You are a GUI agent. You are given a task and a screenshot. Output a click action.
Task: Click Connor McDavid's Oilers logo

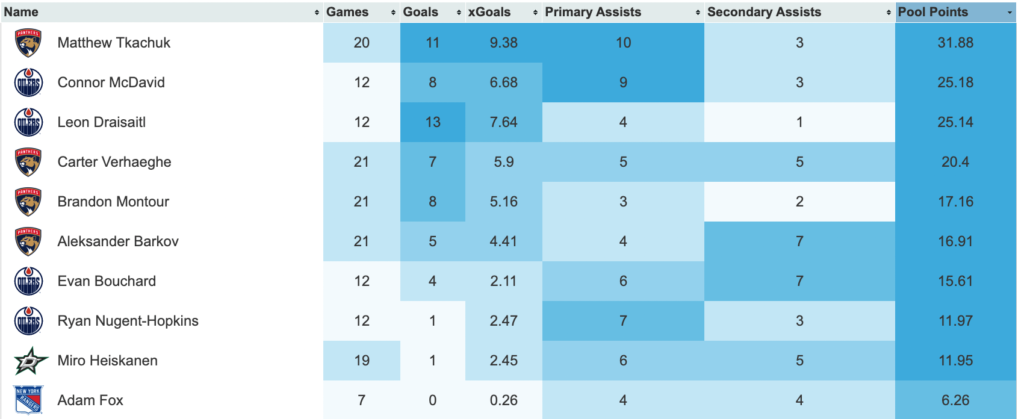28,83
